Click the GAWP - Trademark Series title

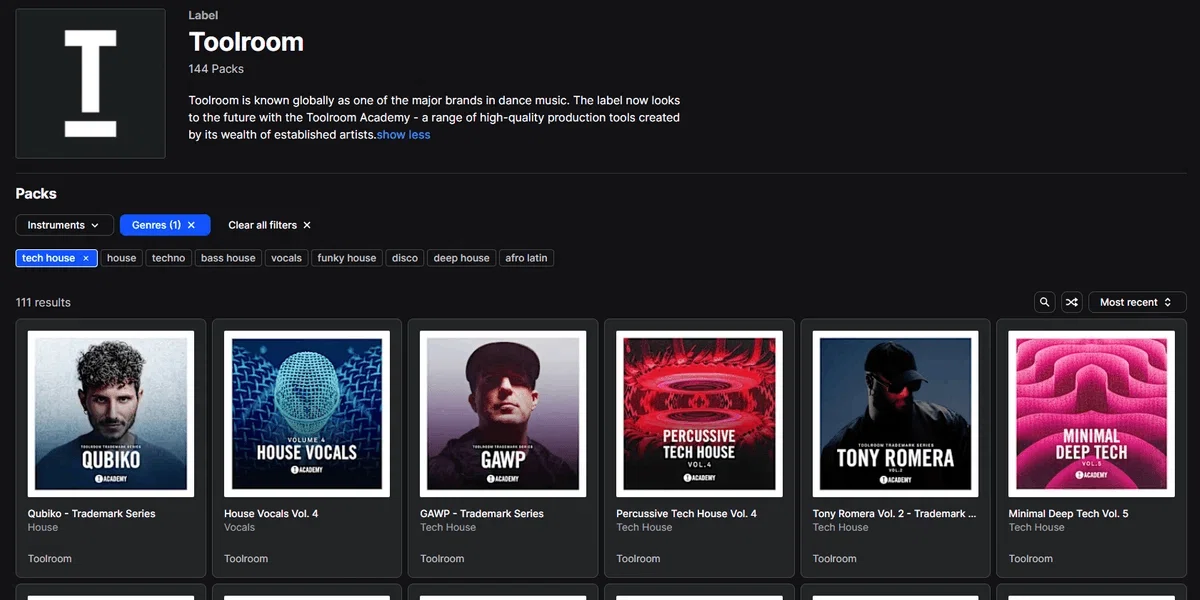pyautogui.click(x=482, y=514)
